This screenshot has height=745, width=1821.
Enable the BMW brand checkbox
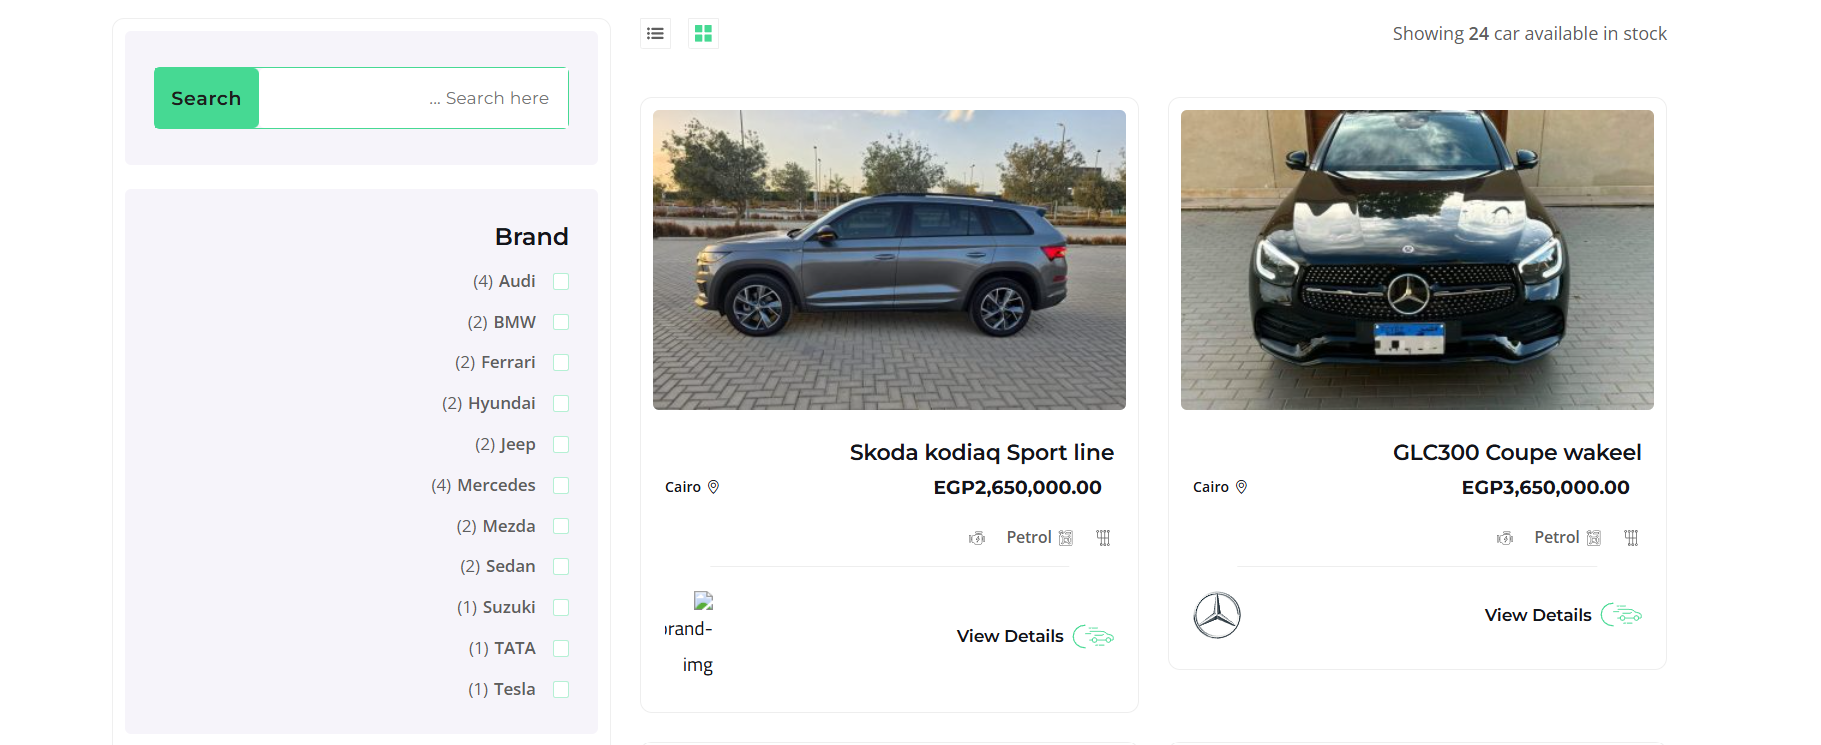coord(561,322)
